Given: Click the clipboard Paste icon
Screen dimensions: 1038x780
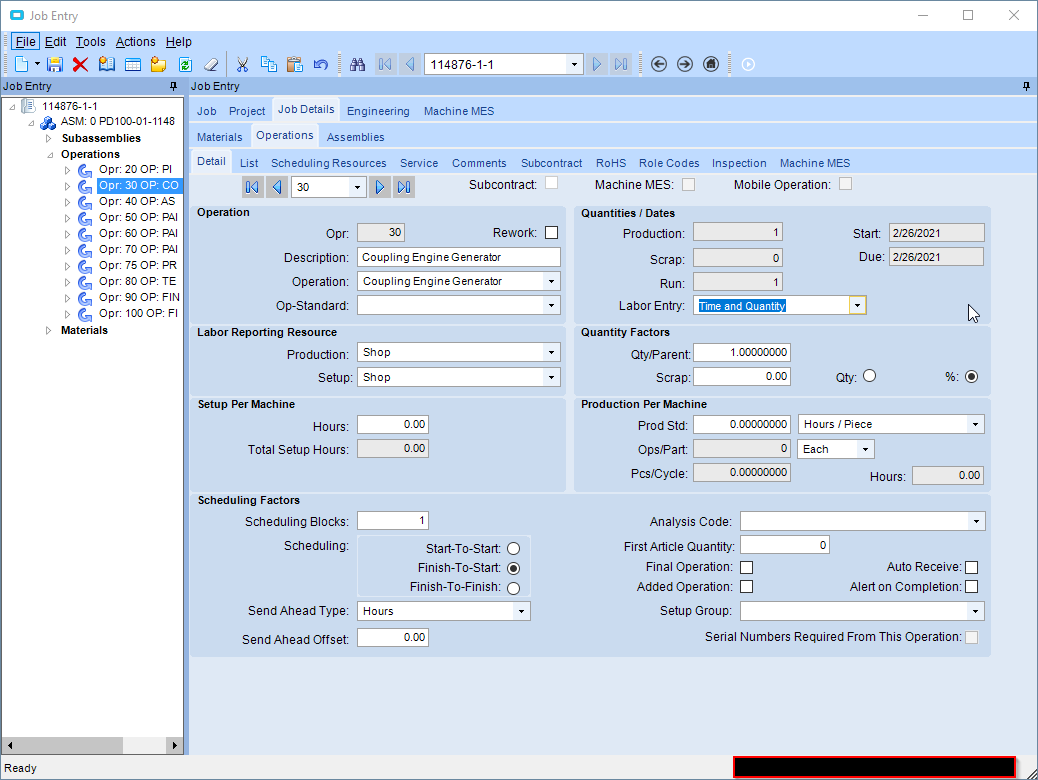Looking at the screenshot, I should [x=295, y=64].
